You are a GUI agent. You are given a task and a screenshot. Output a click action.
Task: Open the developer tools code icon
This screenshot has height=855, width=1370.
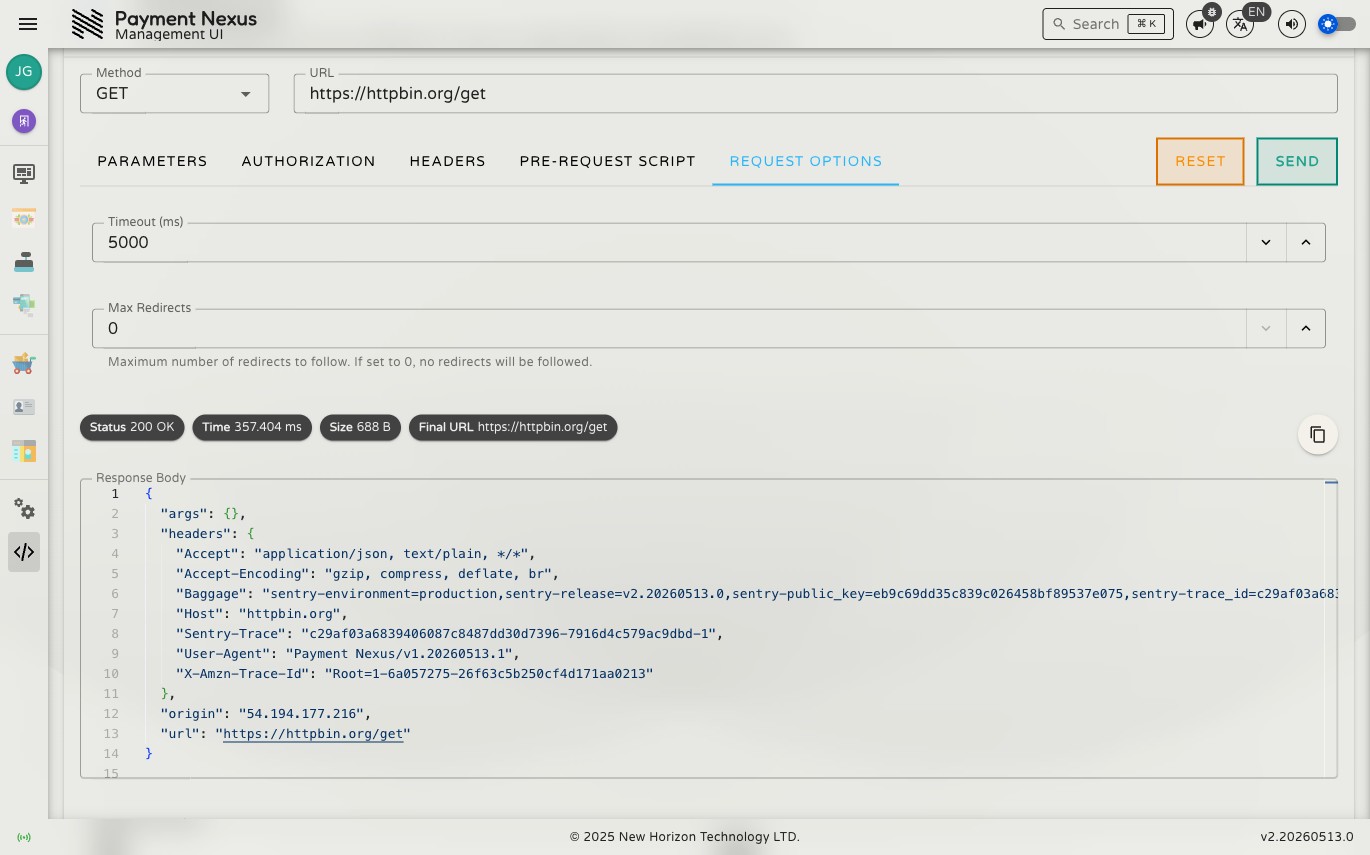point(24,552)
